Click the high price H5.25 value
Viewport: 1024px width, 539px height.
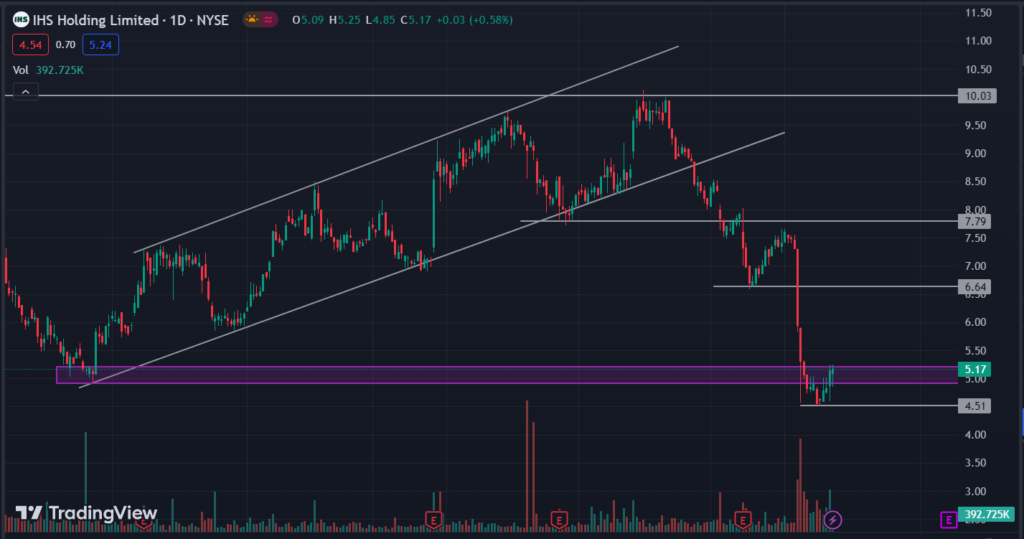345,20
